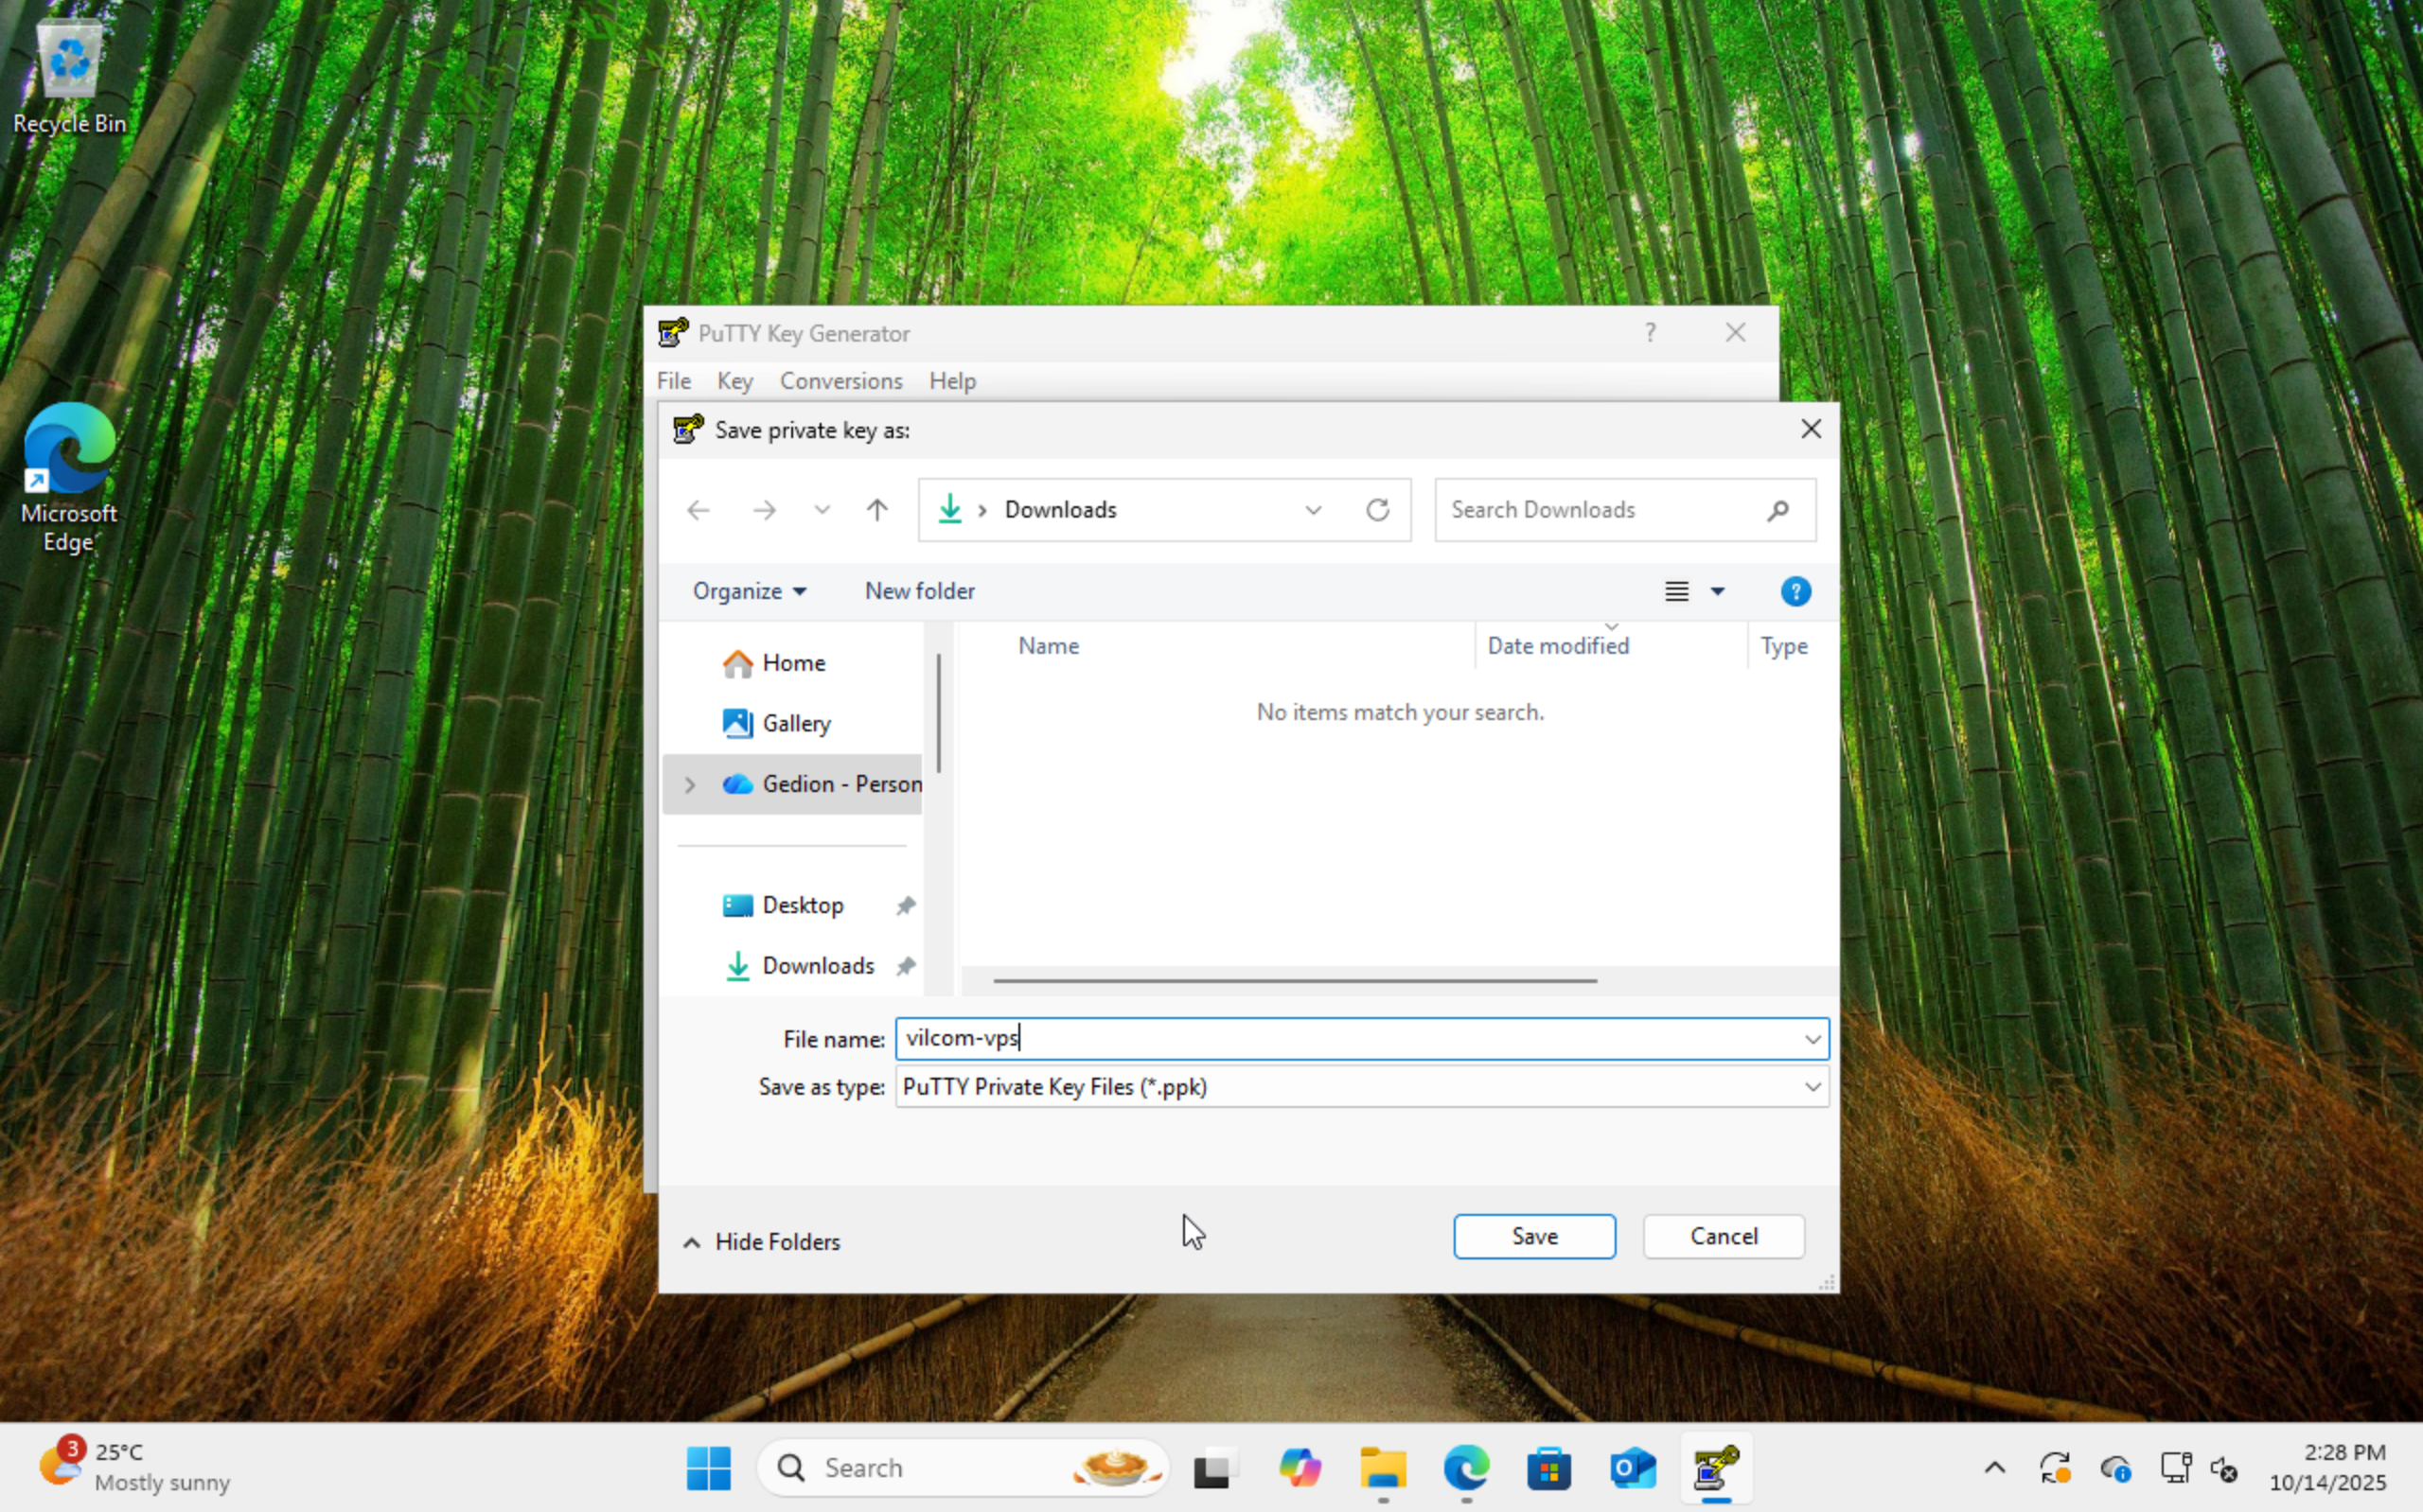Click the New folder button
The image size is (2423, 1512).
pos(919,591)
